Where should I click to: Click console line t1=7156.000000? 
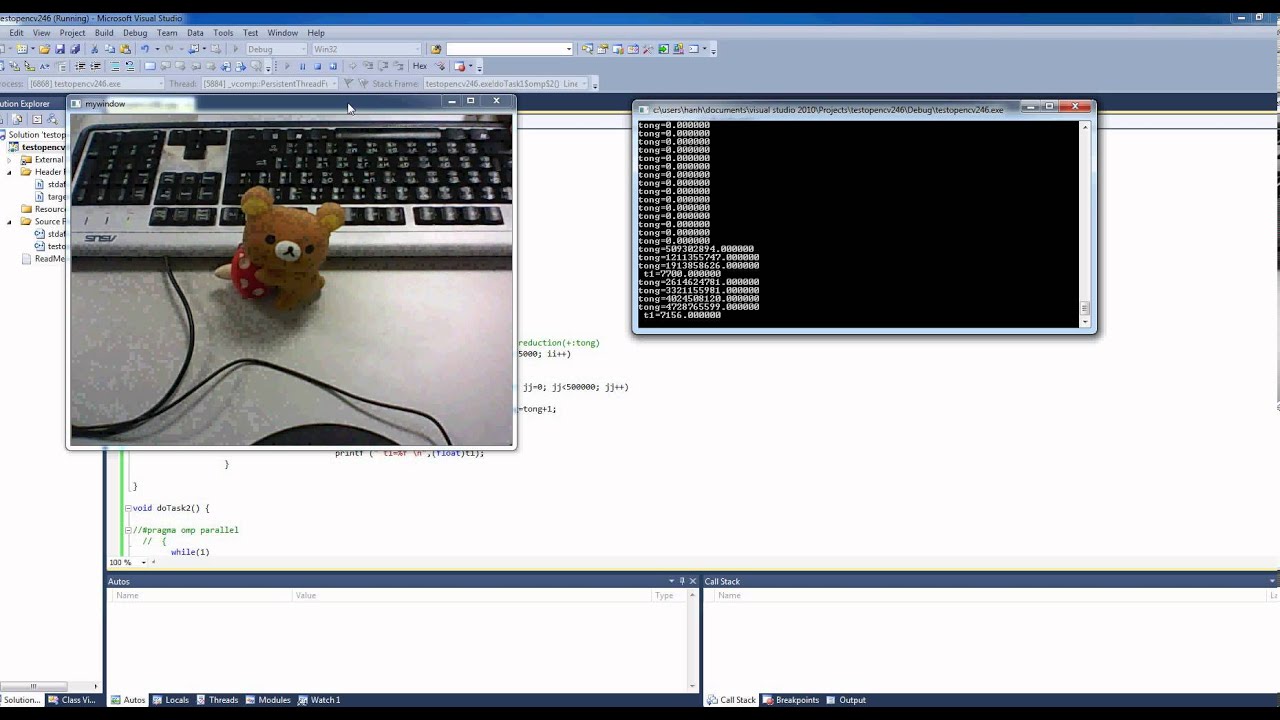click(x=681, y=315)
